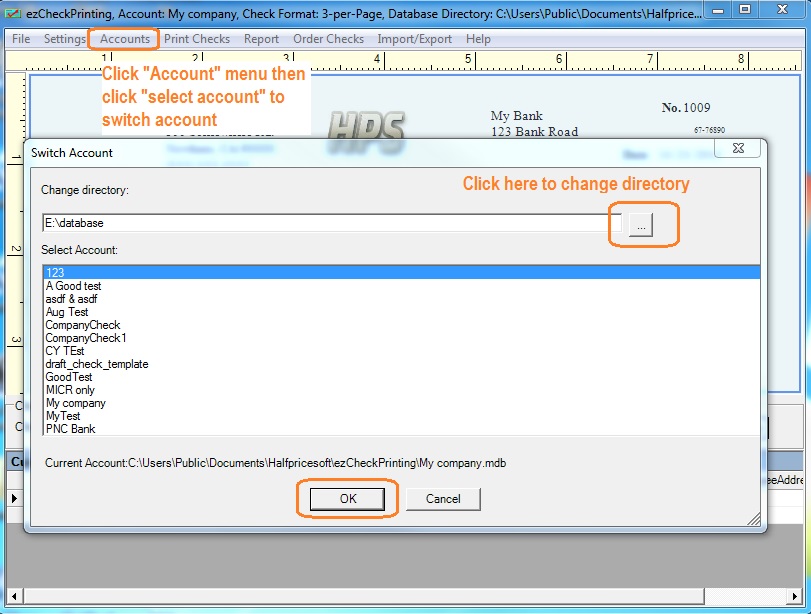Cancel the Switch Account dialog
Image resolution: width=811 pixels, height=614 pixels.
(443, 499)
